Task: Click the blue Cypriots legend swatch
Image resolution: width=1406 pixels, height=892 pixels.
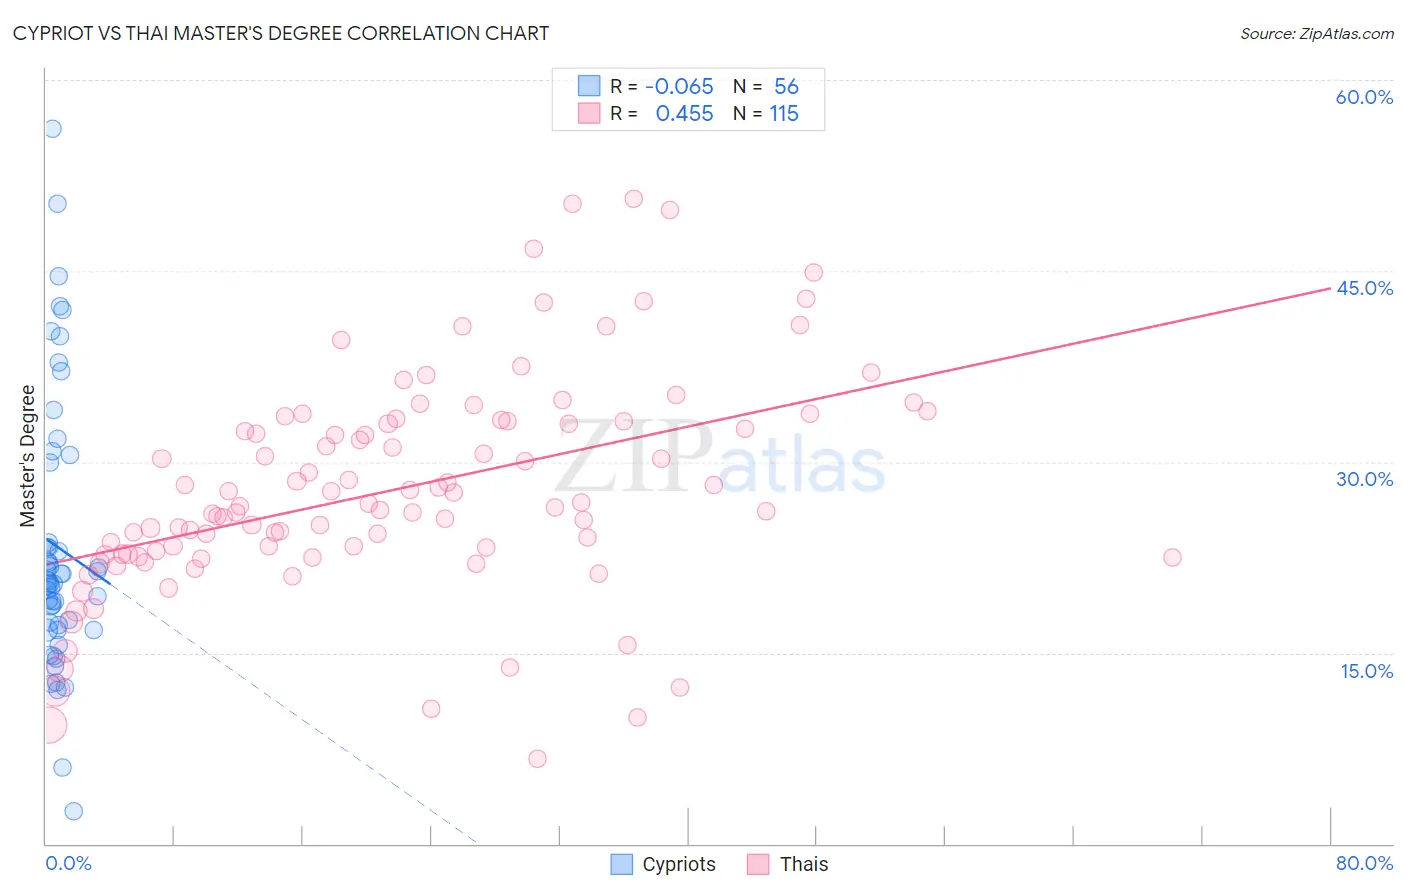Action: [x=622, y=864]
